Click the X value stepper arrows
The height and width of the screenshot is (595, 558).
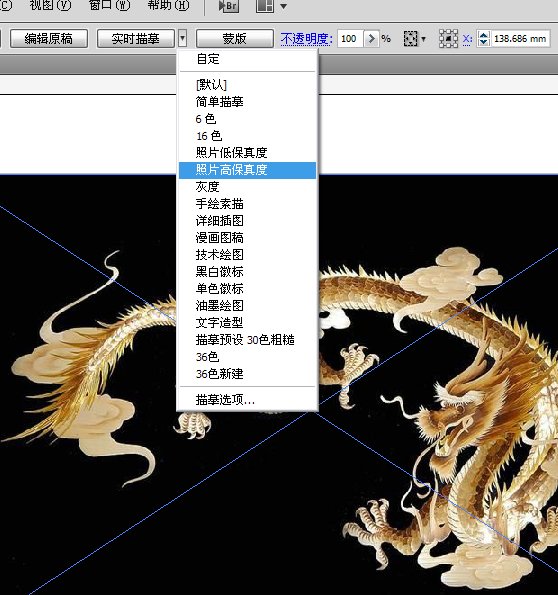point(483,39)
